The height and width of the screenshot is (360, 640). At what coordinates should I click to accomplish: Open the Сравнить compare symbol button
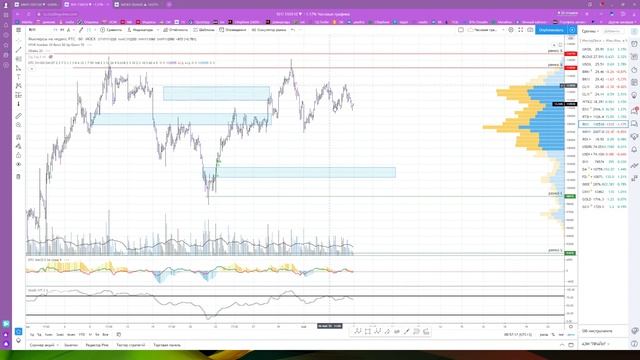pos(111,30)
